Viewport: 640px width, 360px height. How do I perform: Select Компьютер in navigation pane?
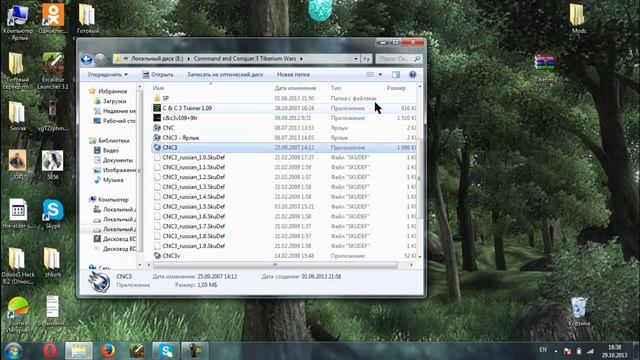tap(113, 200)
